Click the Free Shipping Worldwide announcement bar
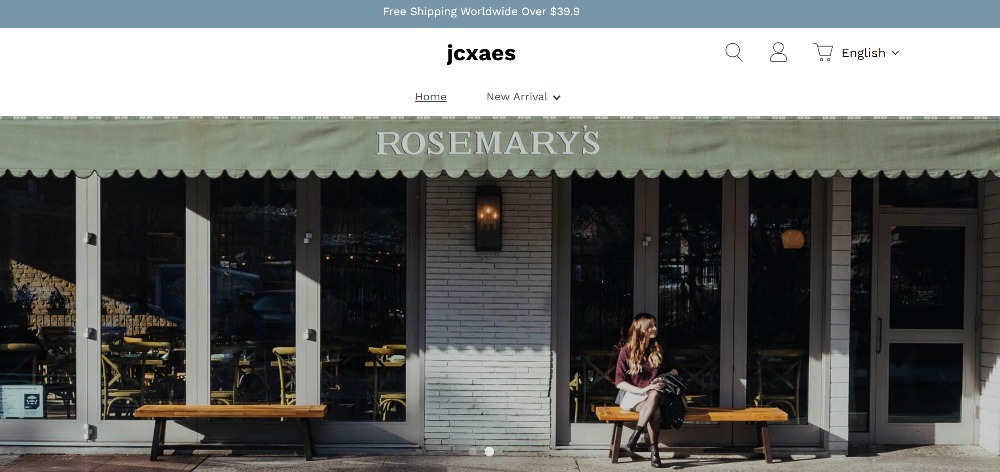Viewport: 1000px width, 472px height. click(500, 13)
